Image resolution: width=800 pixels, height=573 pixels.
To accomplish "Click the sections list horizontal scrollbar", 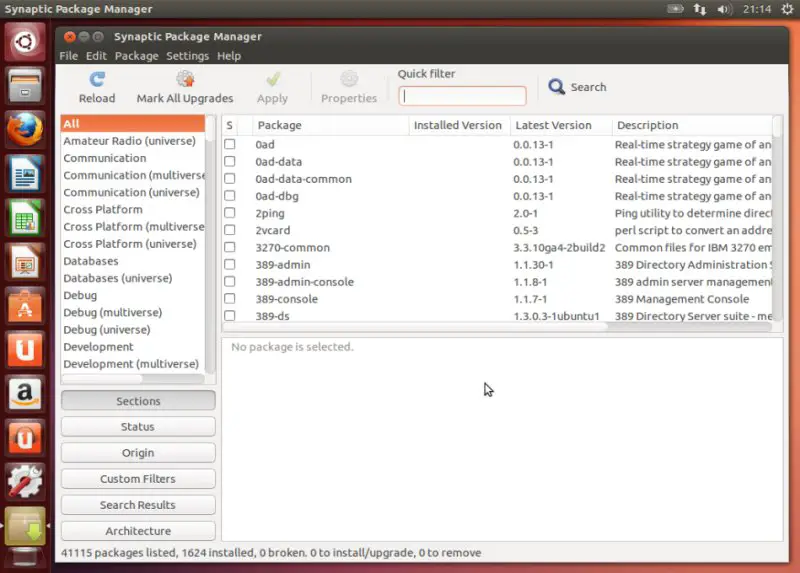I will [133, 379].
